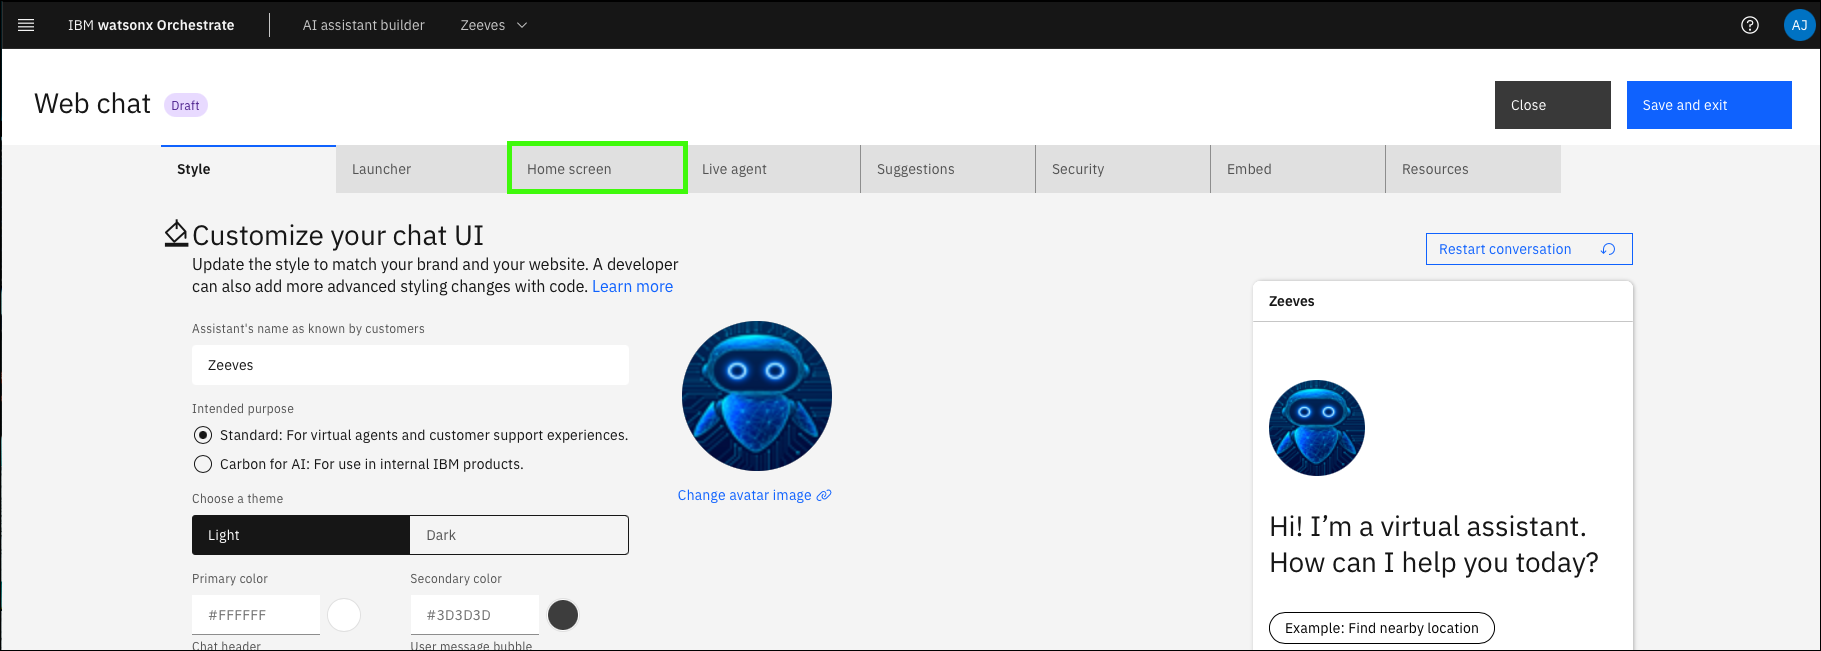Switch to the Home screen tab
Viewport: 1821px width, 651px height.
[597, 169]
